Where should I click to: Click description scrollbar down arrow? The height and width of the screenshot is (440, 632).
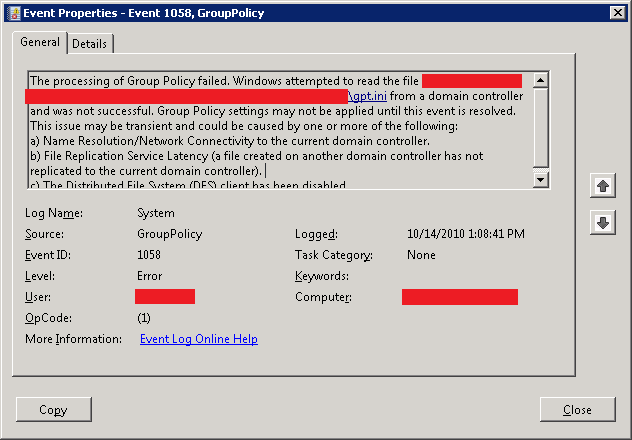tap(540, 179)
